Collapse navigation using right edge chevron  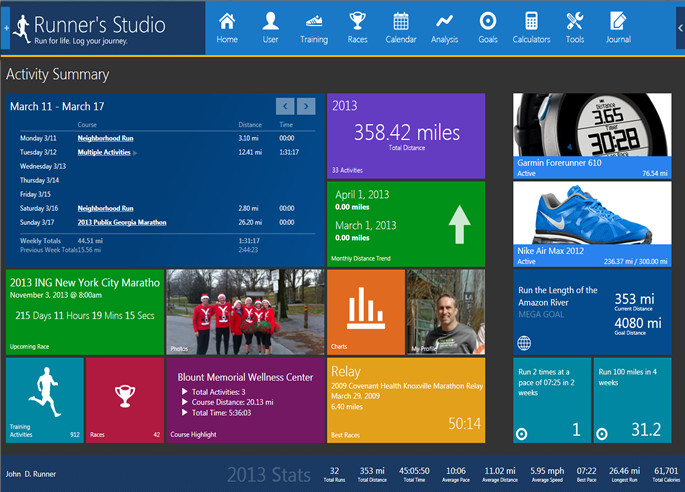point(680,28)
